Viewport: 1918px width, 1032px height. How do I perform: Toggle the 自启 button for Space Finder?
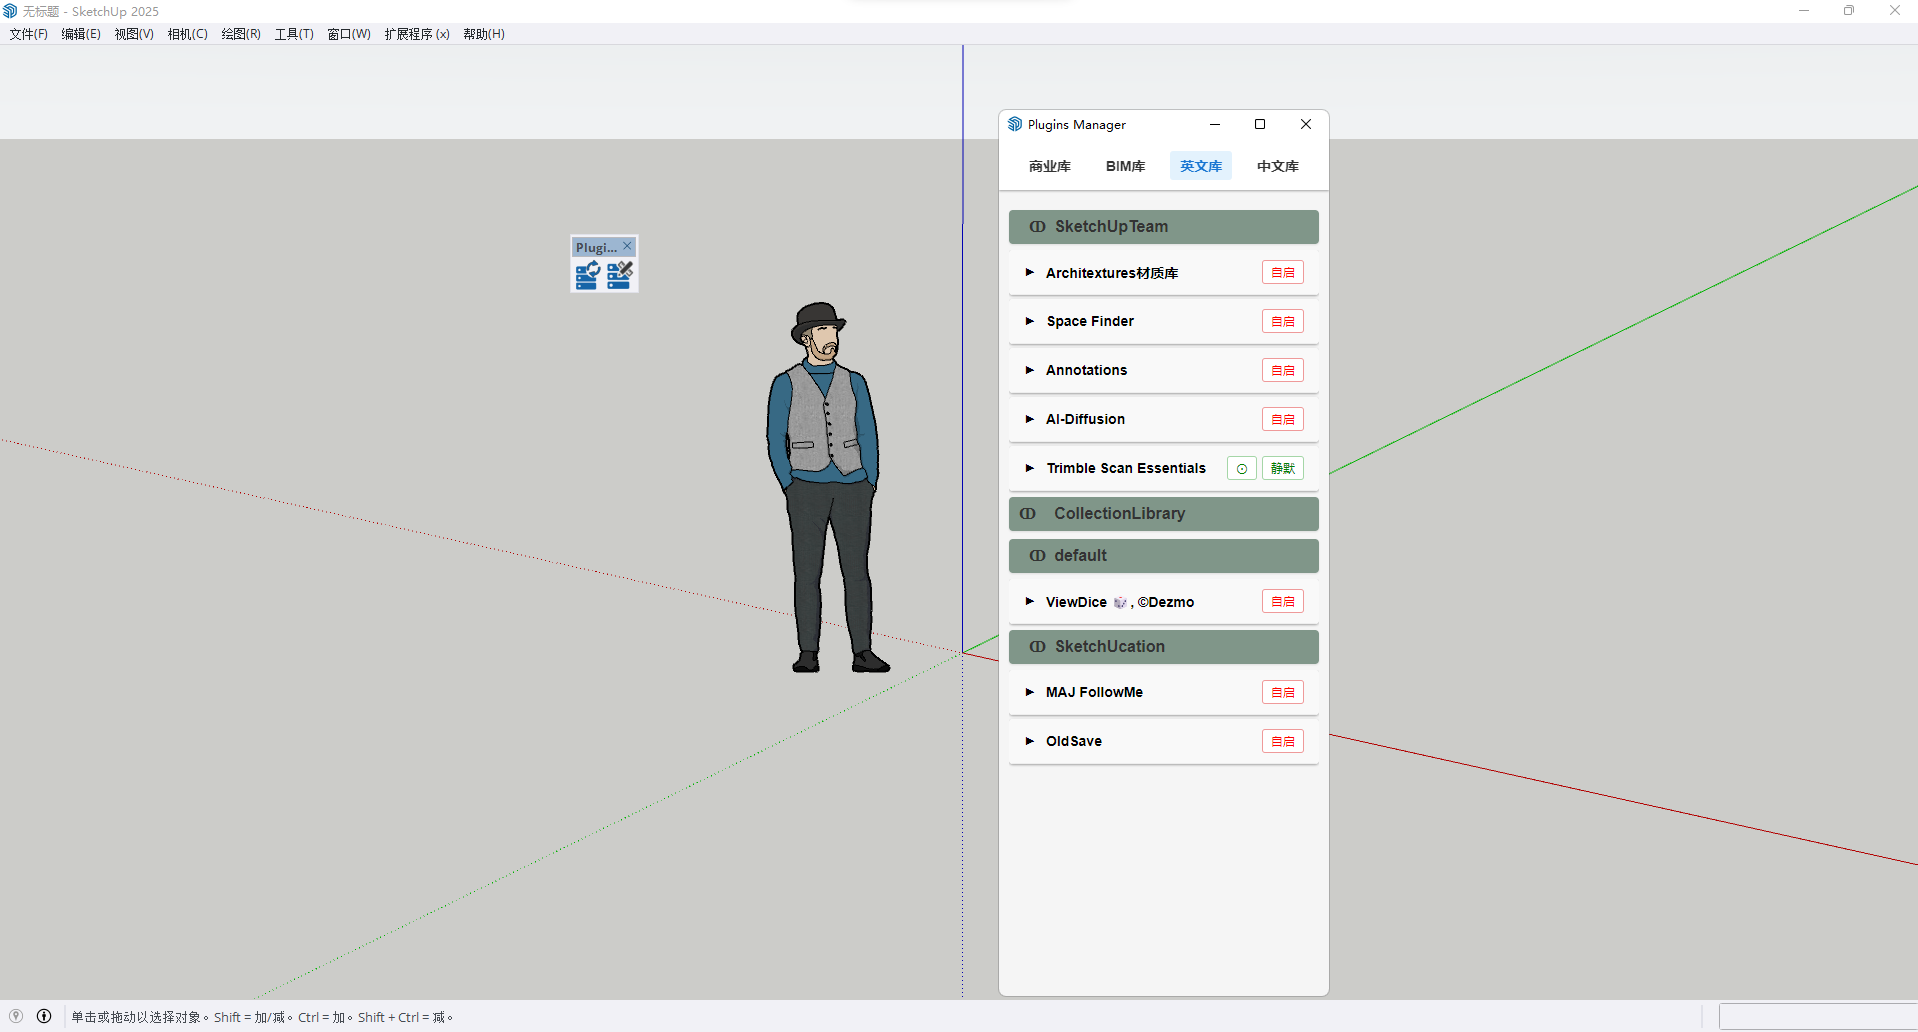click(1282, 321)
